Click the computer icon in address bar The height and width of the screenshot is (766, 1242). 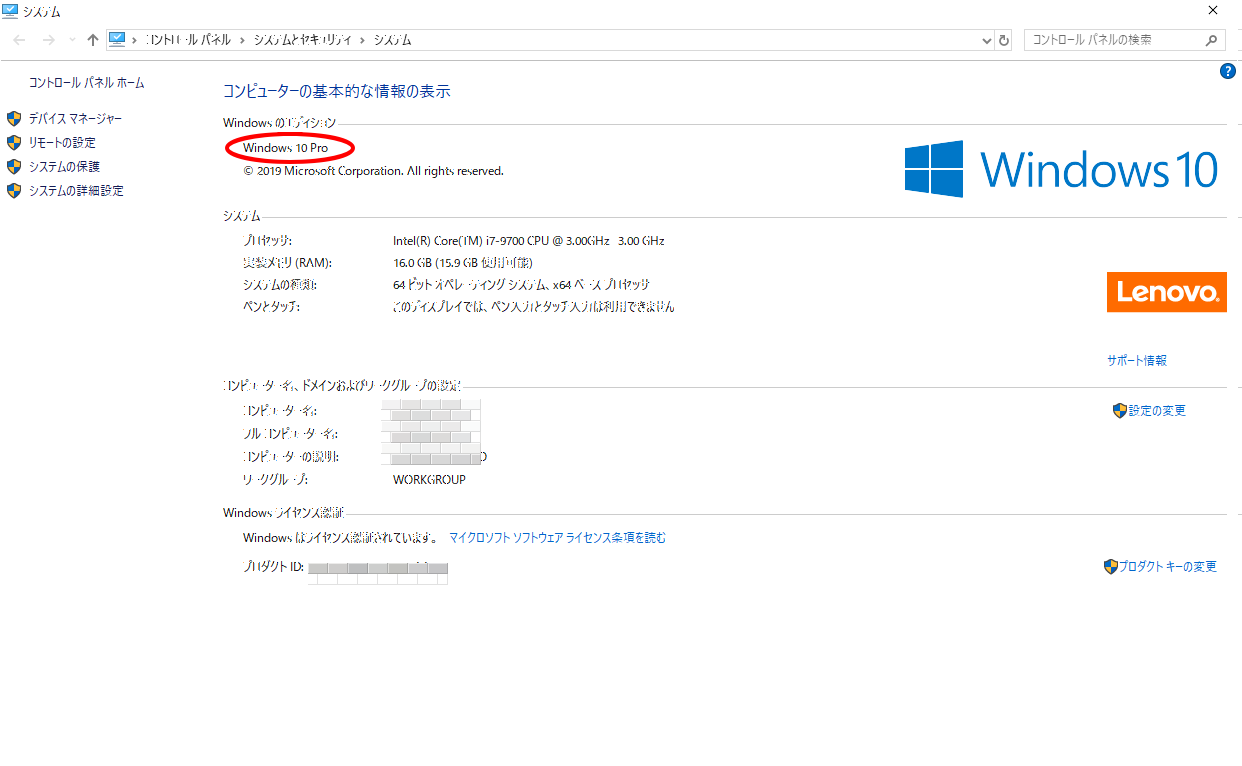pos(118,40)
